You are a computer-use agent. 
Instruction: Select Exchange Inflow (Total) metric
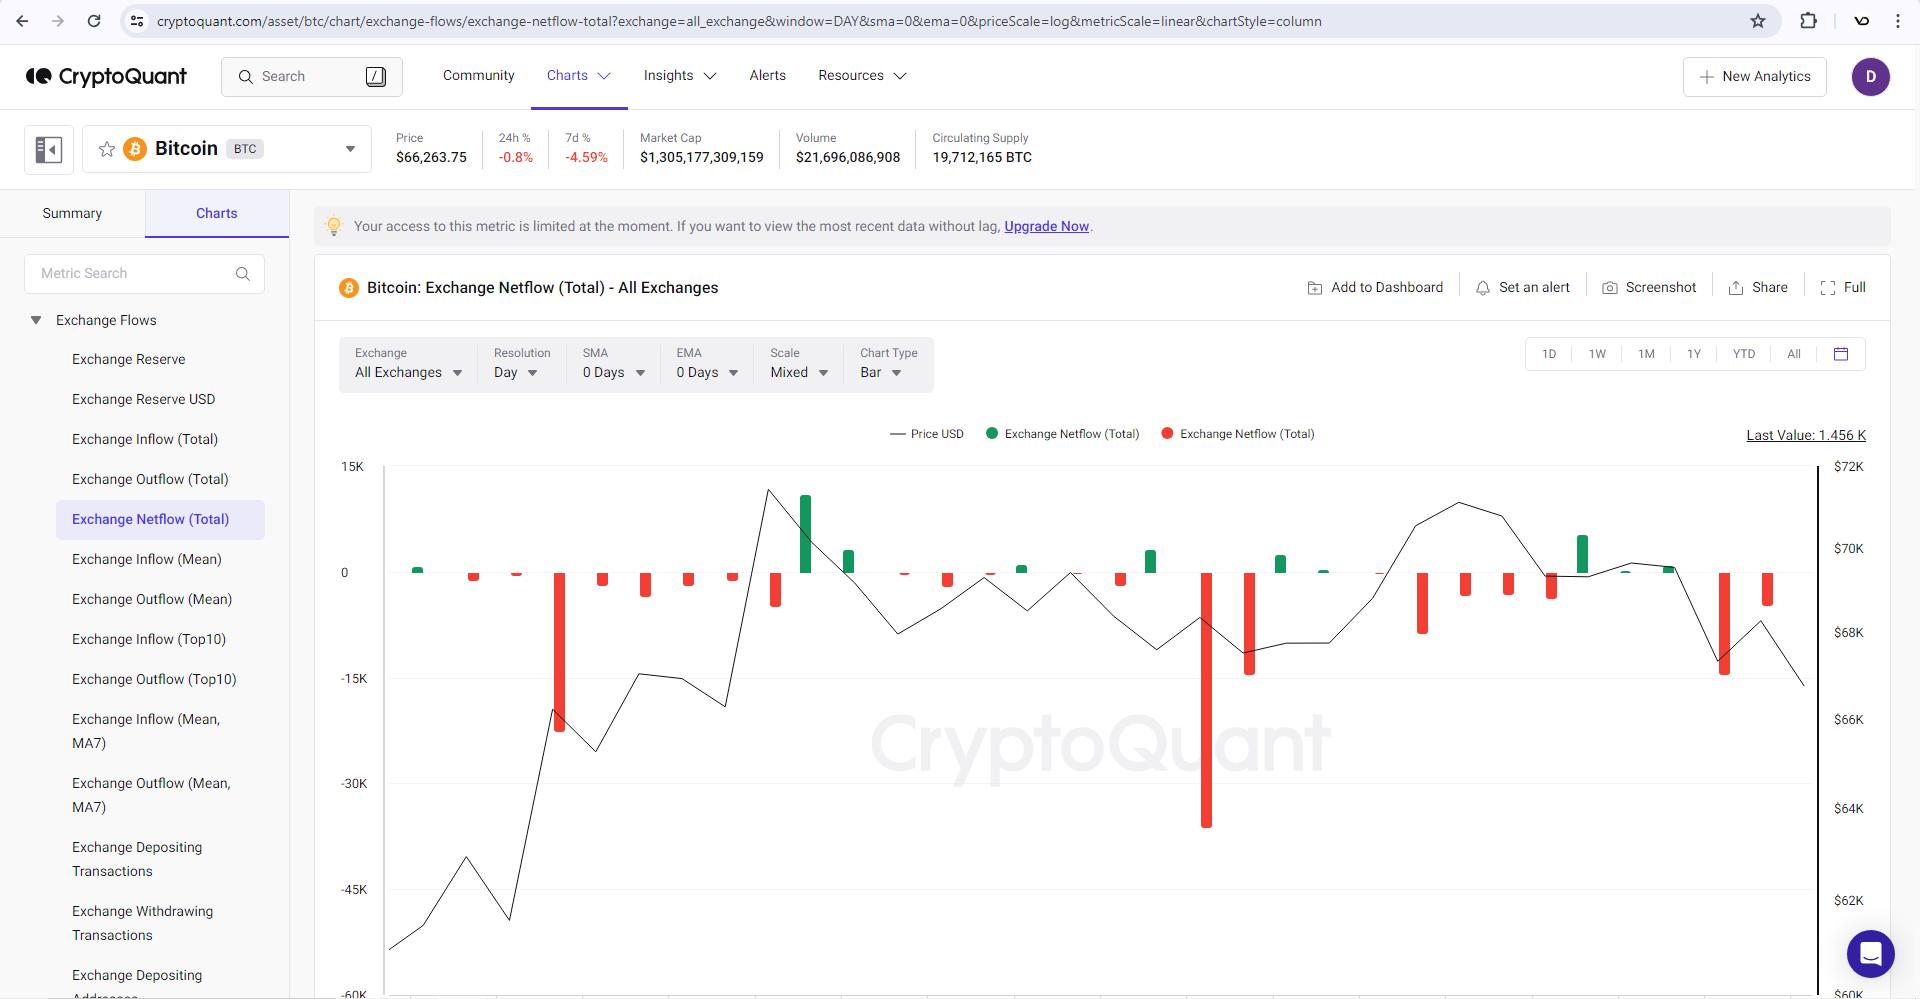(145, 440)
